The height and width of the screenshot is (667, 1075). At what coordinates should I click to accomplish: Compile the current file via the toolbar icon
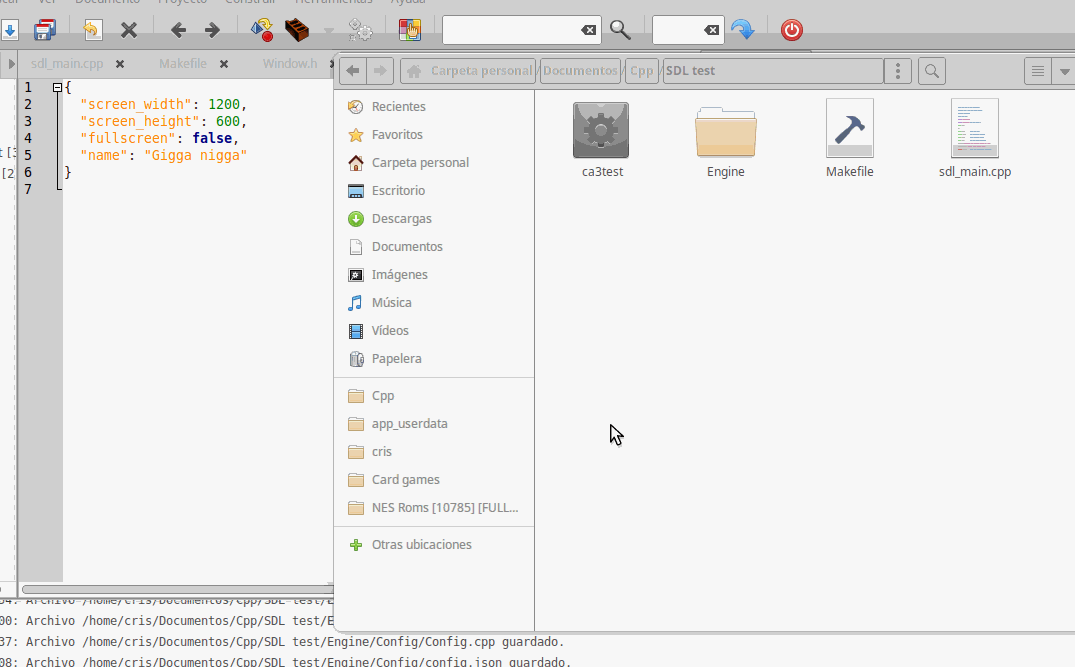(262, 30)
